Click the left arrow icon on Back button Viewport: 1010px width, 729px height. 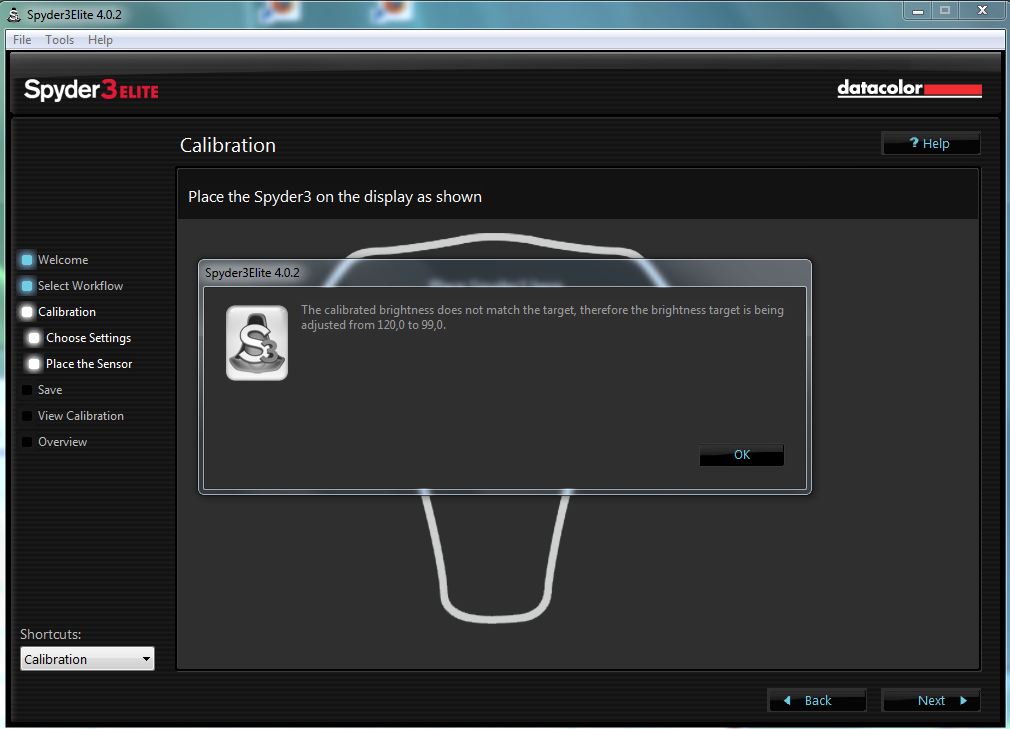[x=787, y=700]
